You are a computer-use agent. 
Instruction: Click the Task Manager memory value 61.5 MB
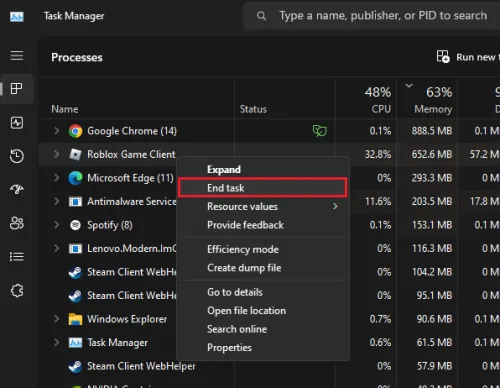(434, 342)
